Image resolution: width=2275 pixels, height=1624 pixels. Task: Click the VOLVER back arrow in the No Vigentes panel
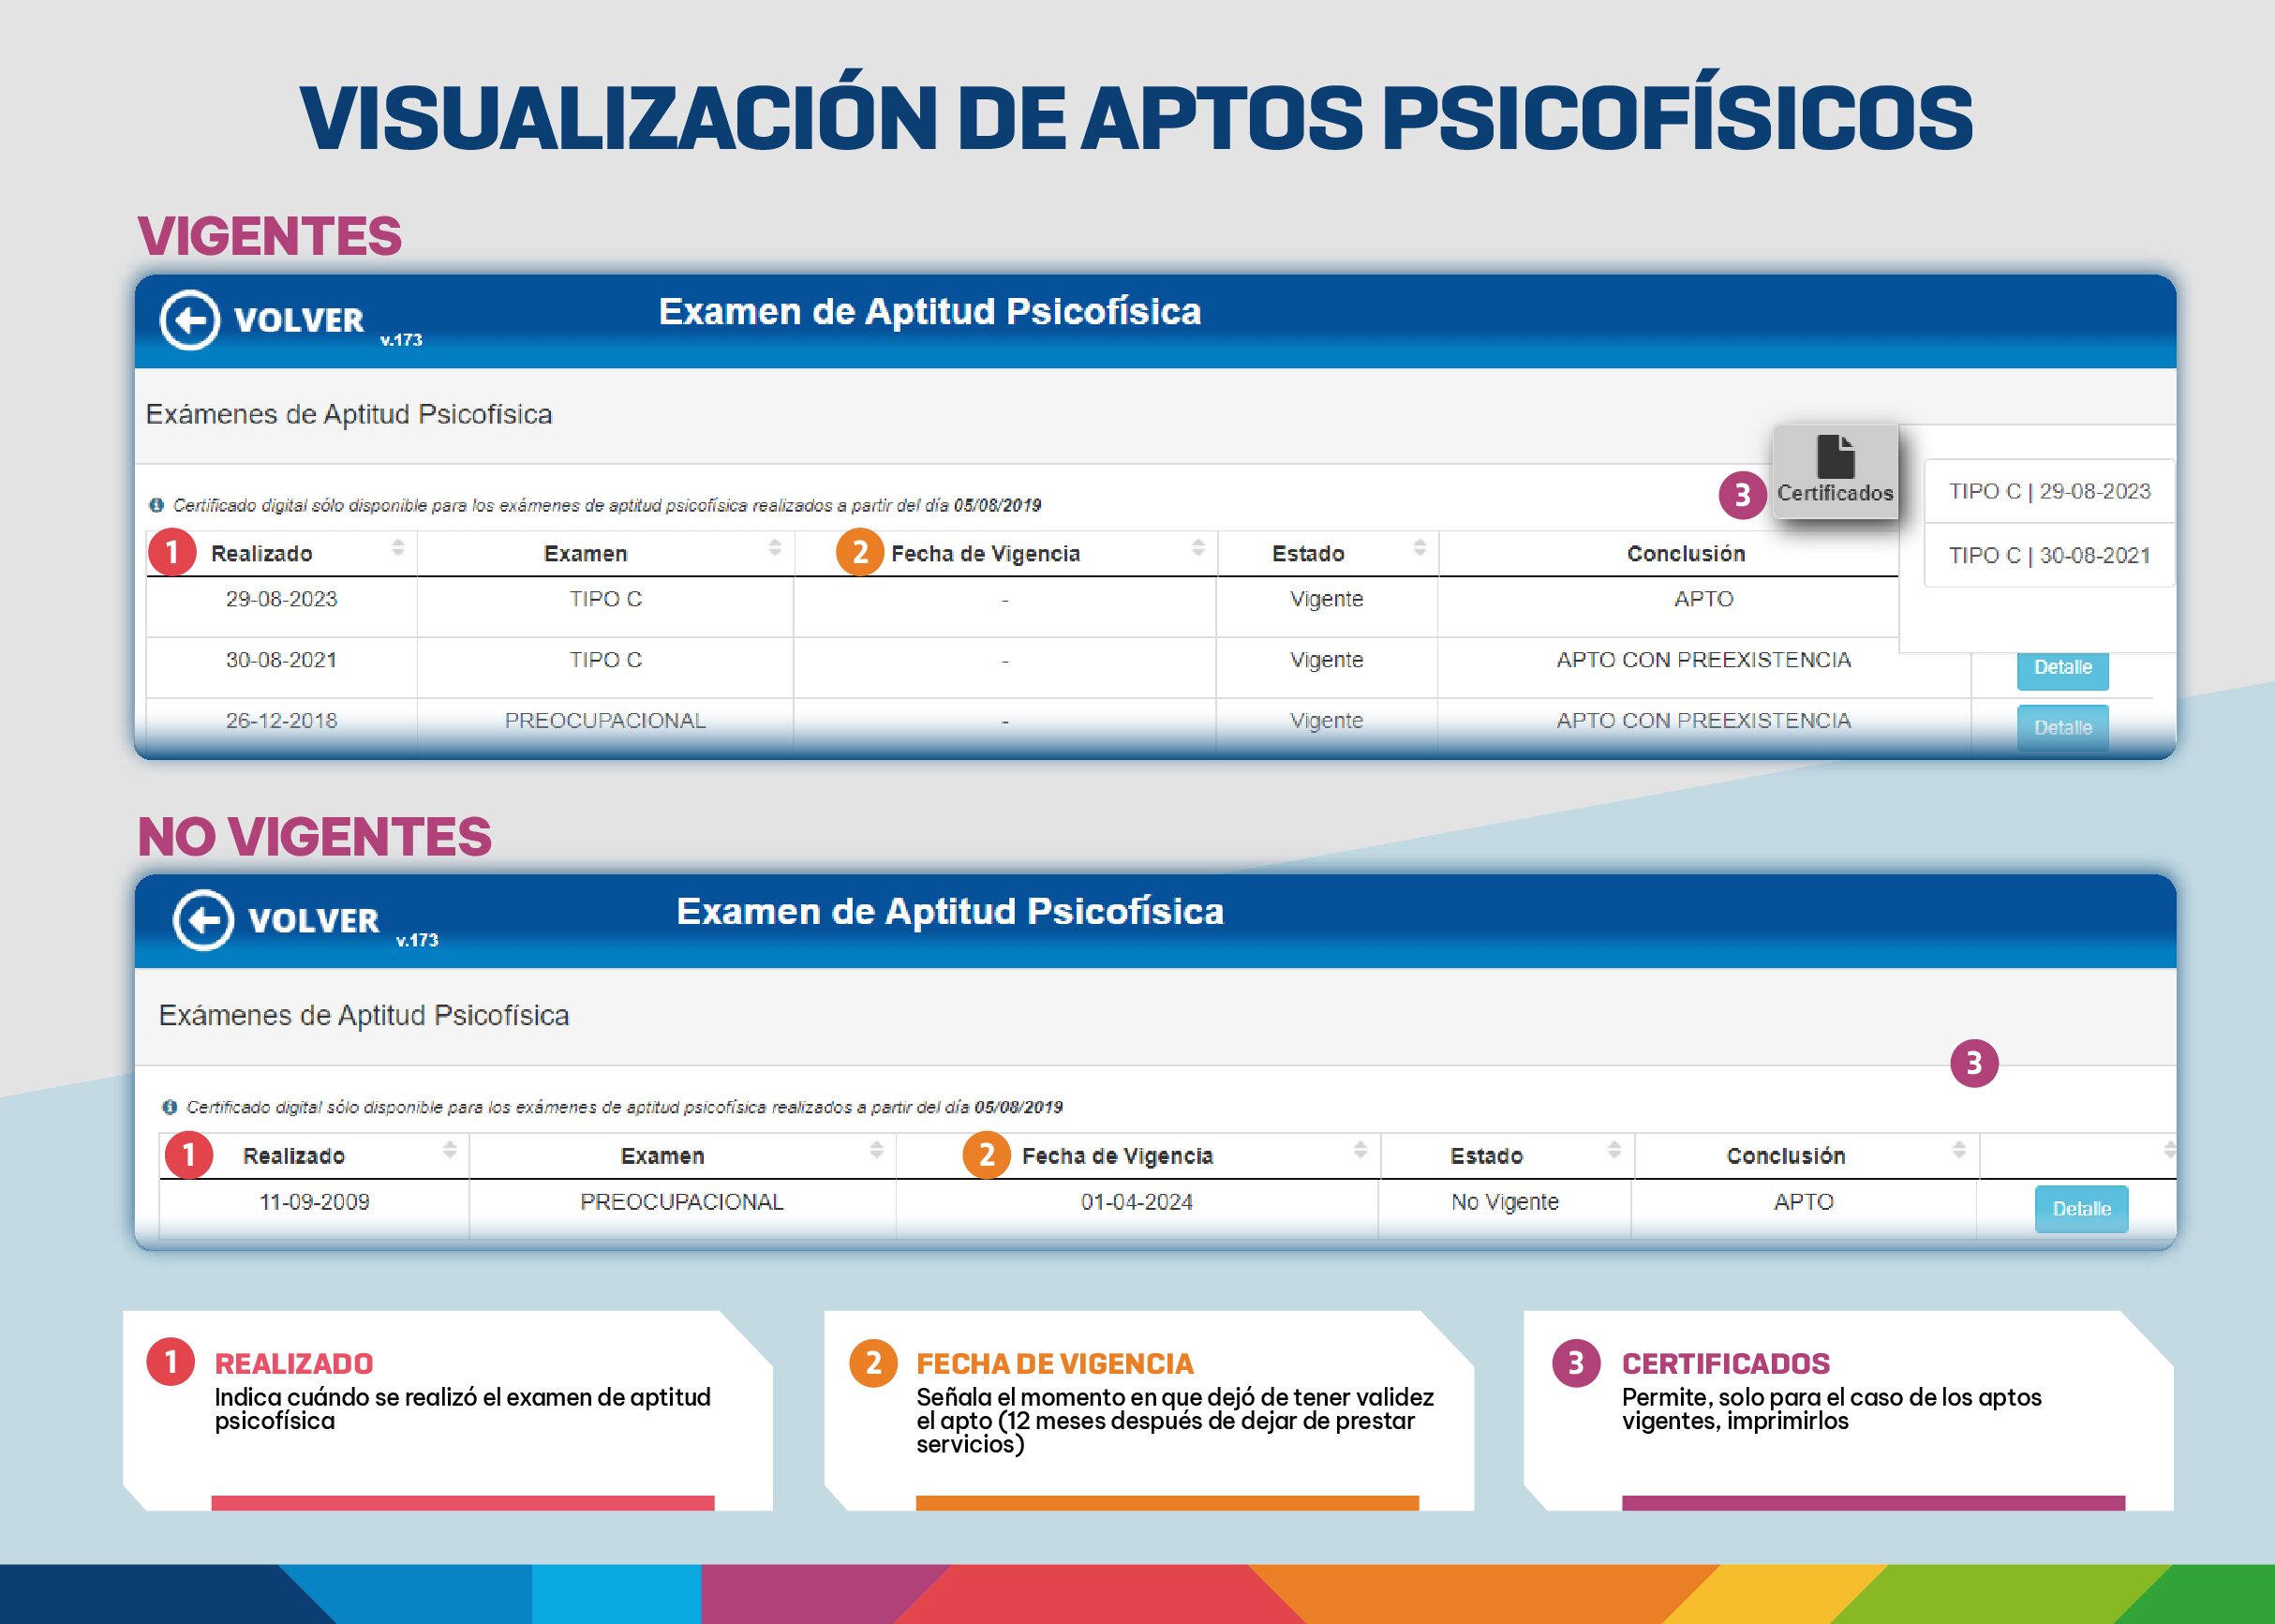(x=203, y=920)
